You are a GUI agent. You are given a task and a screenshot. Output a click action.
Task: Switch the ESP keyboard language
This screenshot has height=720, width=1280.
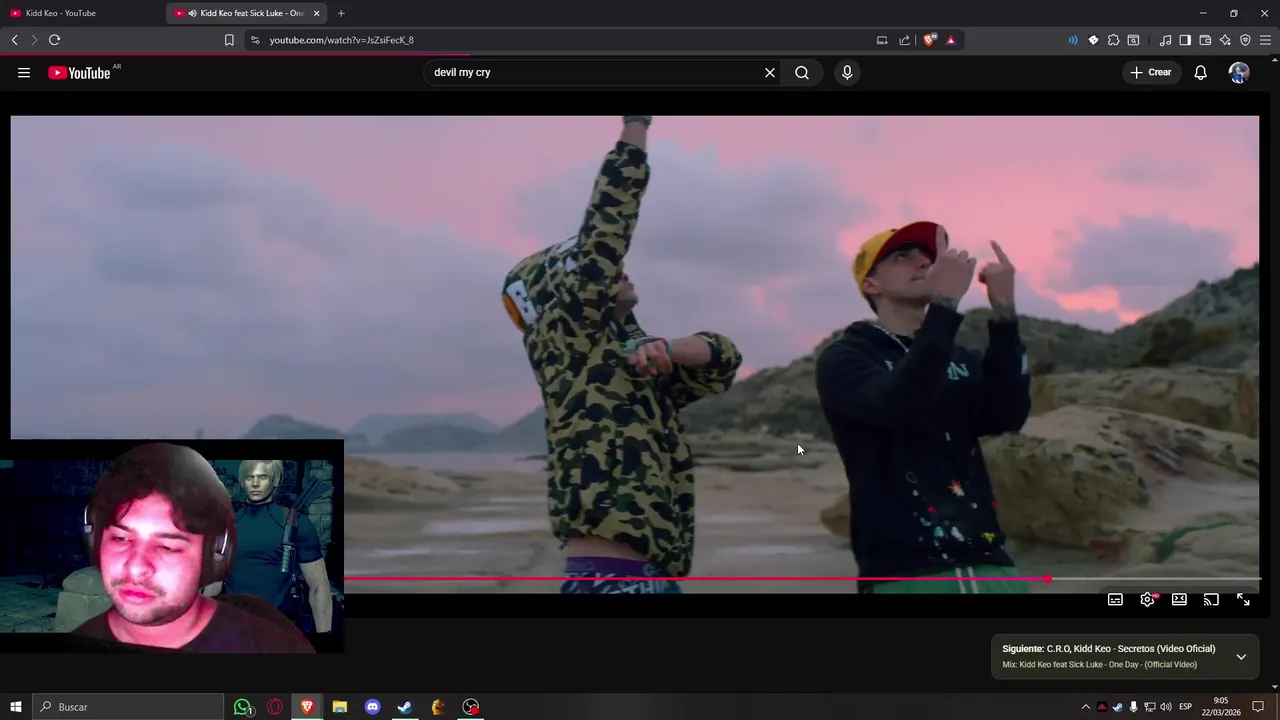(1186, 707)
